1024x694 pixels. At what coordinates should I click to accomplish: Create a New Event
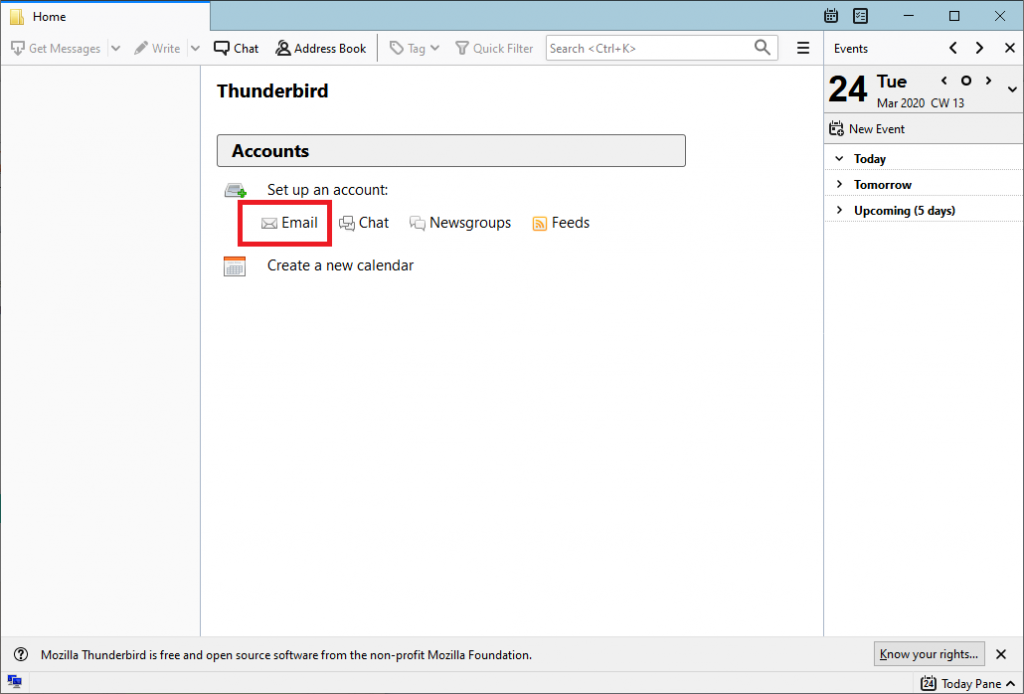[x=867, y=129]
